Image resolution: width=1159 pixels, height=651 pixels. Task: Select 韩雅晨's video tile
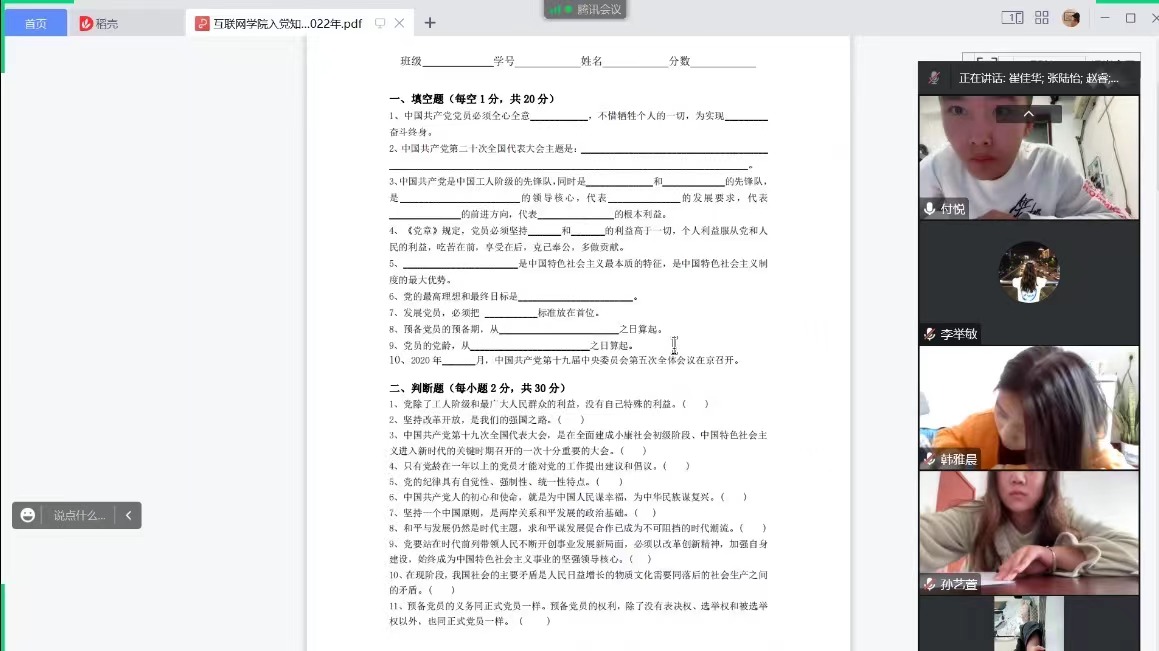pyautogui.click(x=1029, y=408)
